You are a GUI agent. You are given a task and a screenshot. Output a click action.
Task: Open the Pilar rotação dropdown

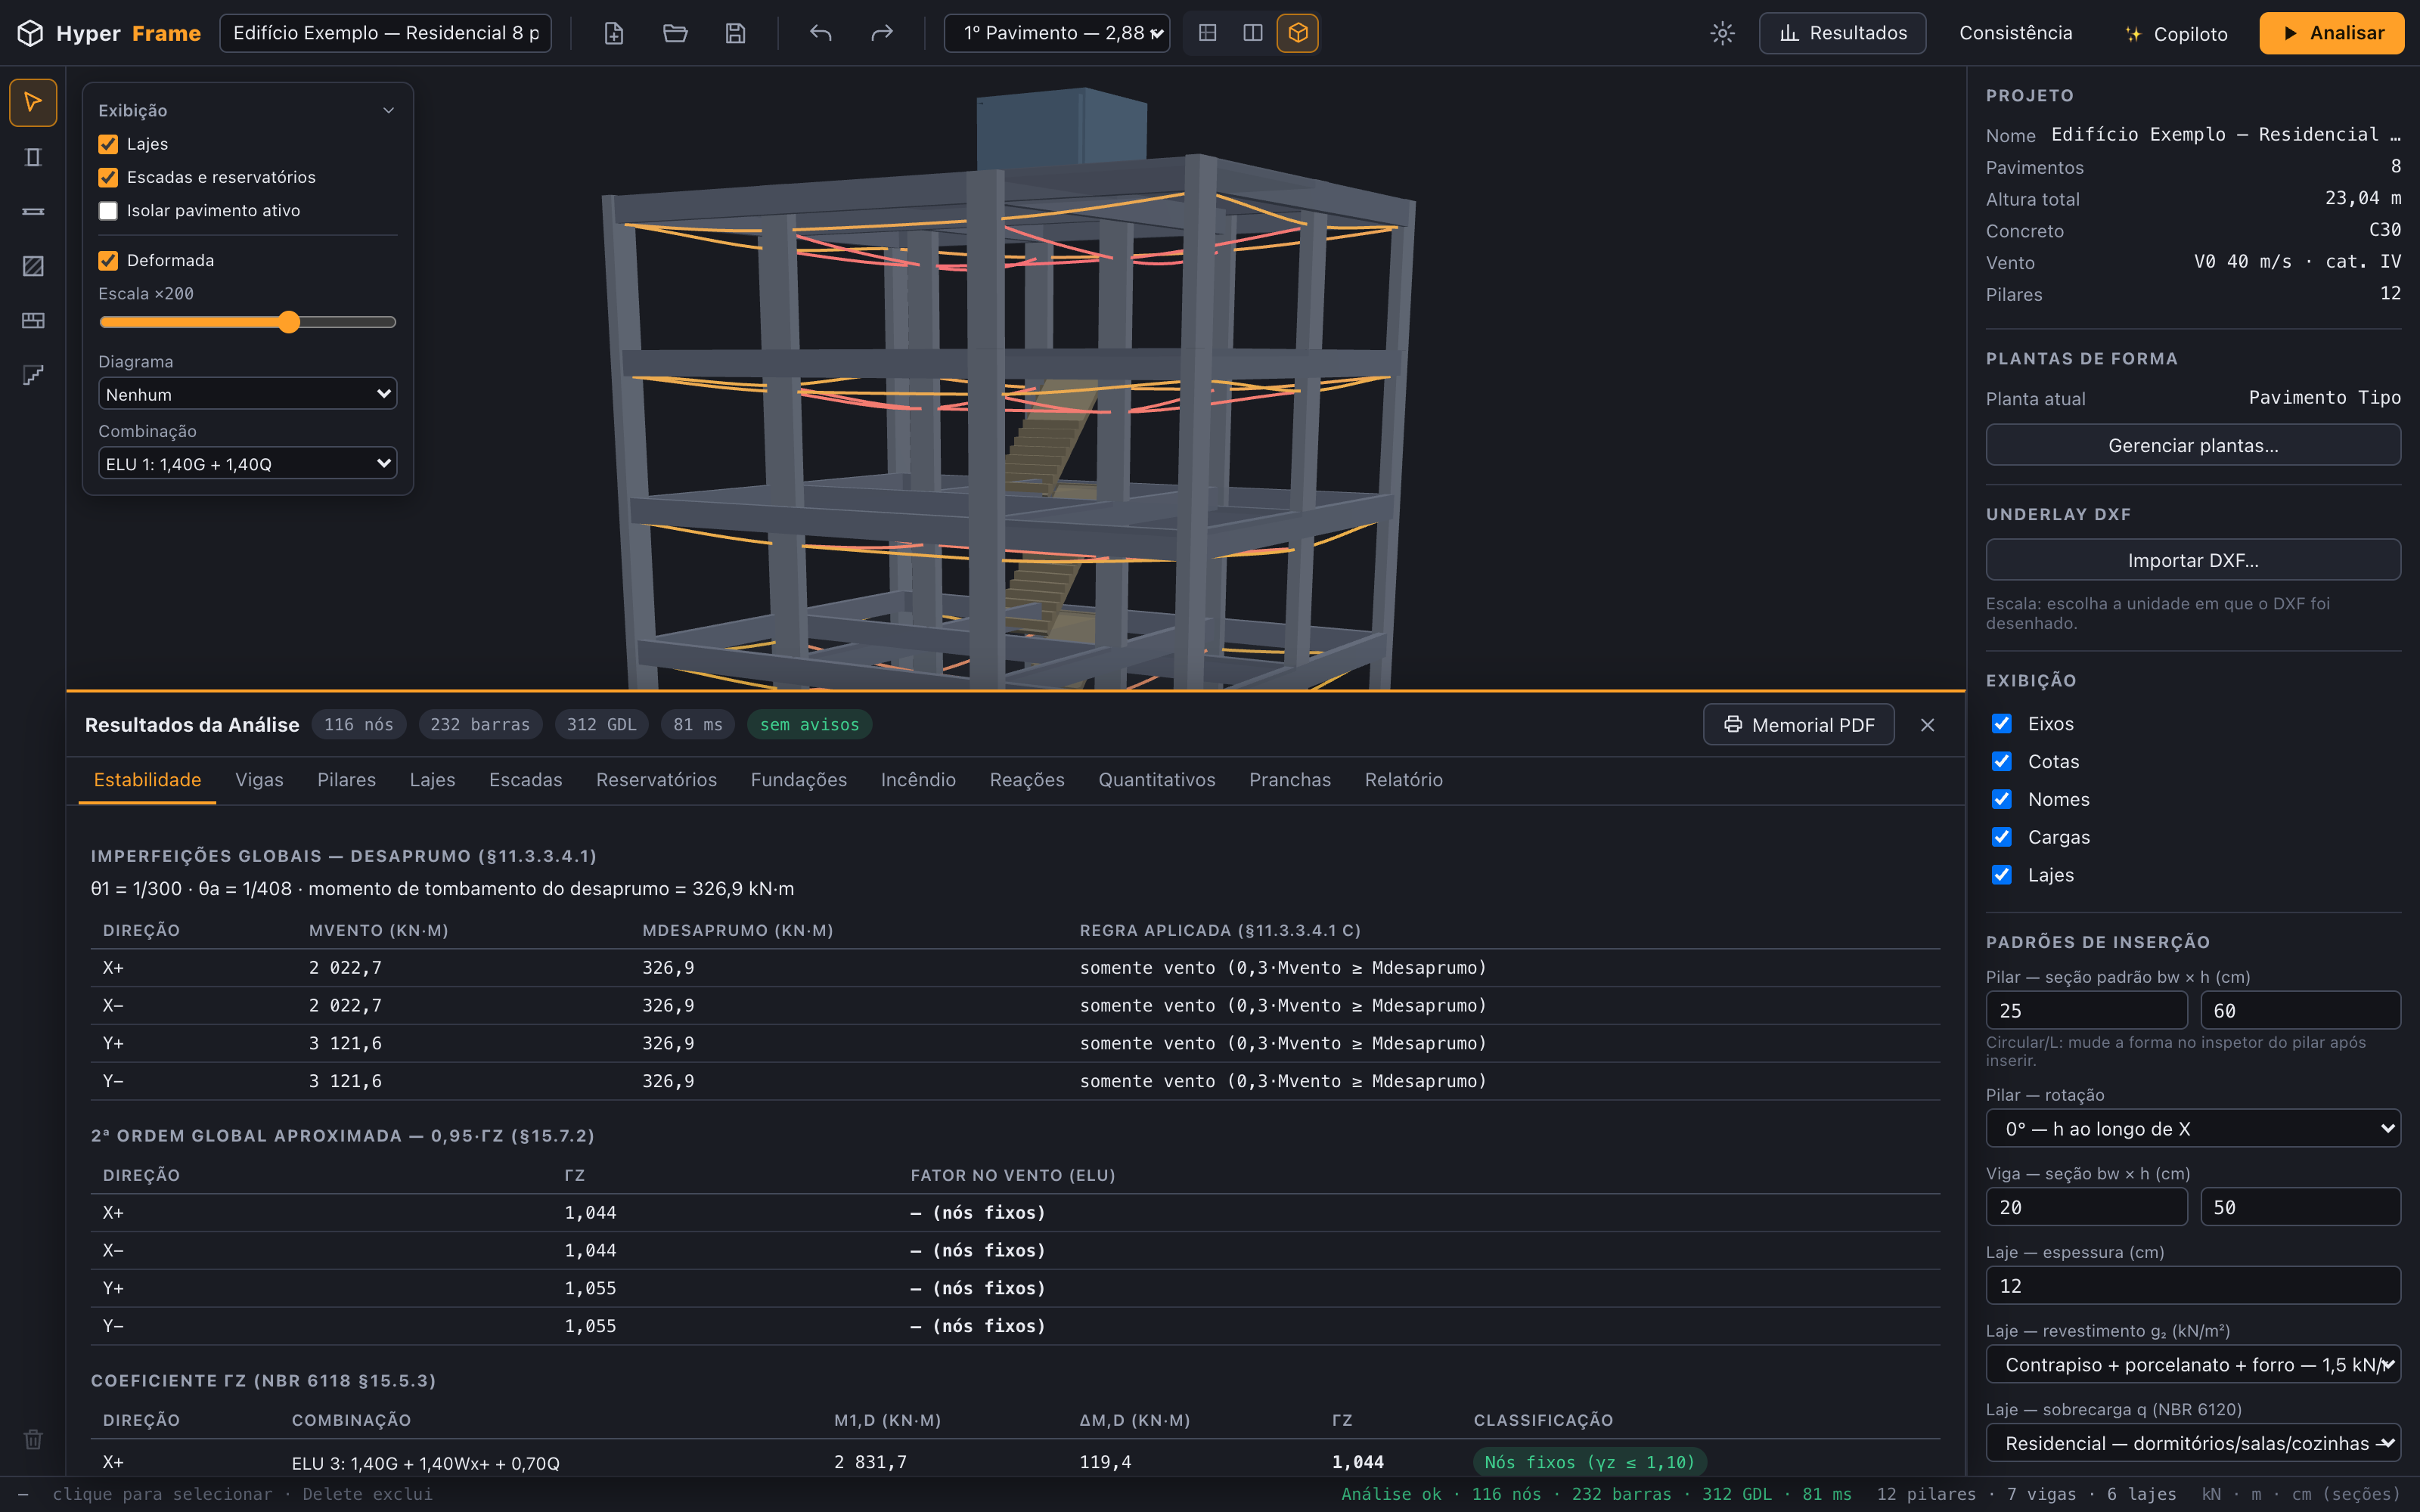tap(2193, 1129)
